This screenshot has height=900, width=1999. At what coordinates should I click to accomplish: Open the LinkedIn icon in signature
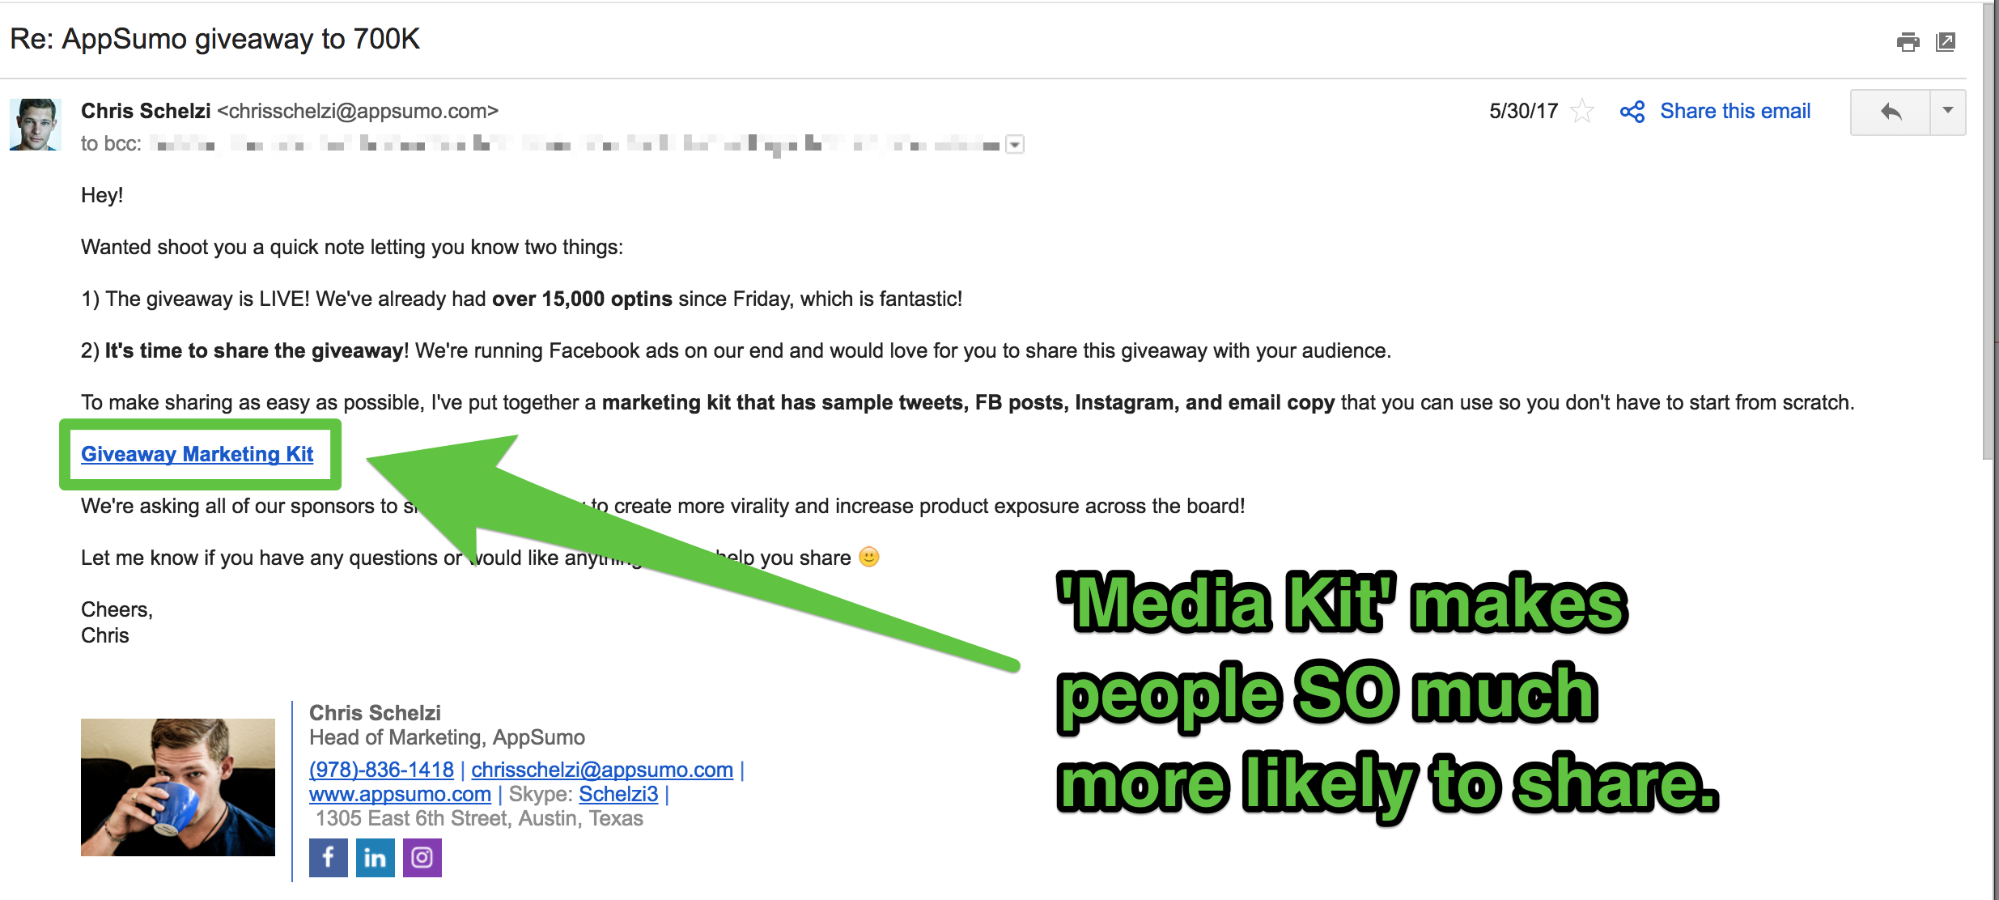375,858
